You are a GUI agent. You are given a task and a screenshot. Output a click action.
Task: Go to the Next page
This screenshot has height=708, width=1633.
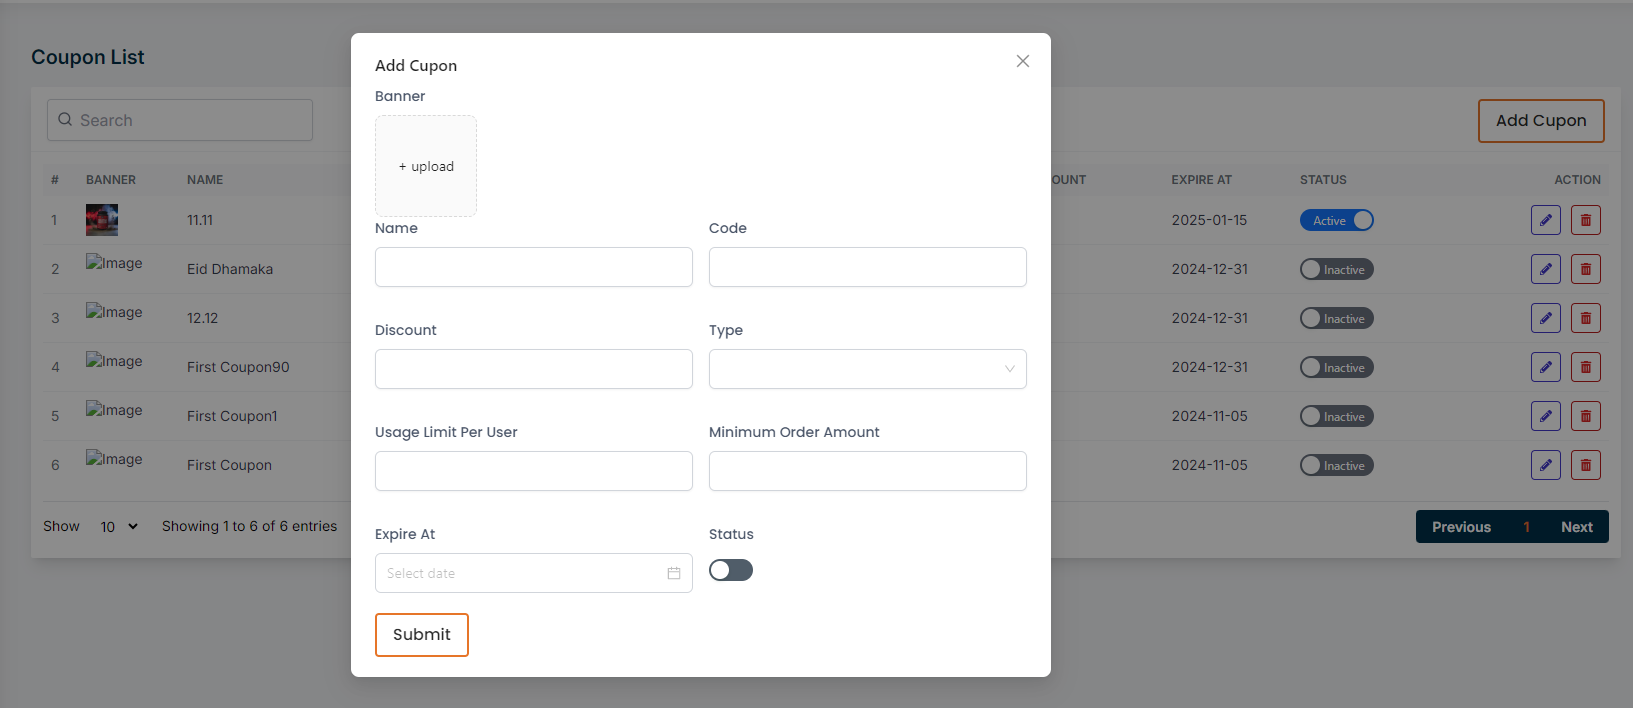[x=1576, y=527]
